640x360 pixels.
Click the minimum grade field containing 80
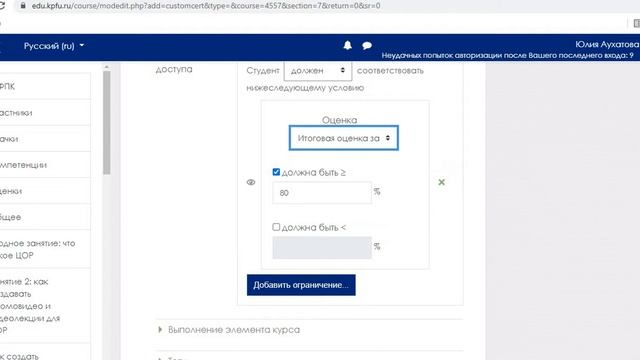coord(322,193)
